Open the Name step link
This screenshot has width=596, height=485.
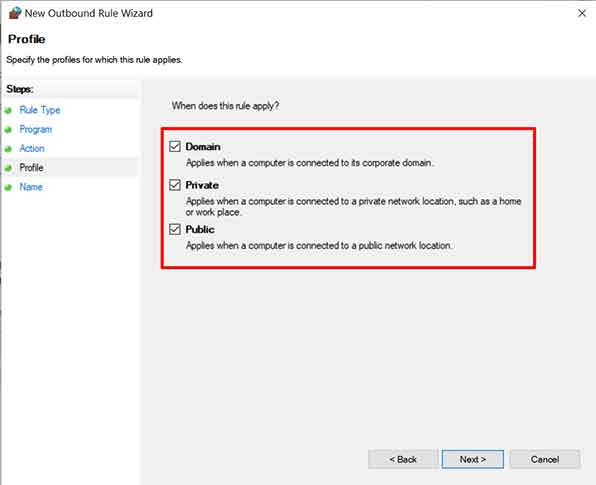point(31,187)
